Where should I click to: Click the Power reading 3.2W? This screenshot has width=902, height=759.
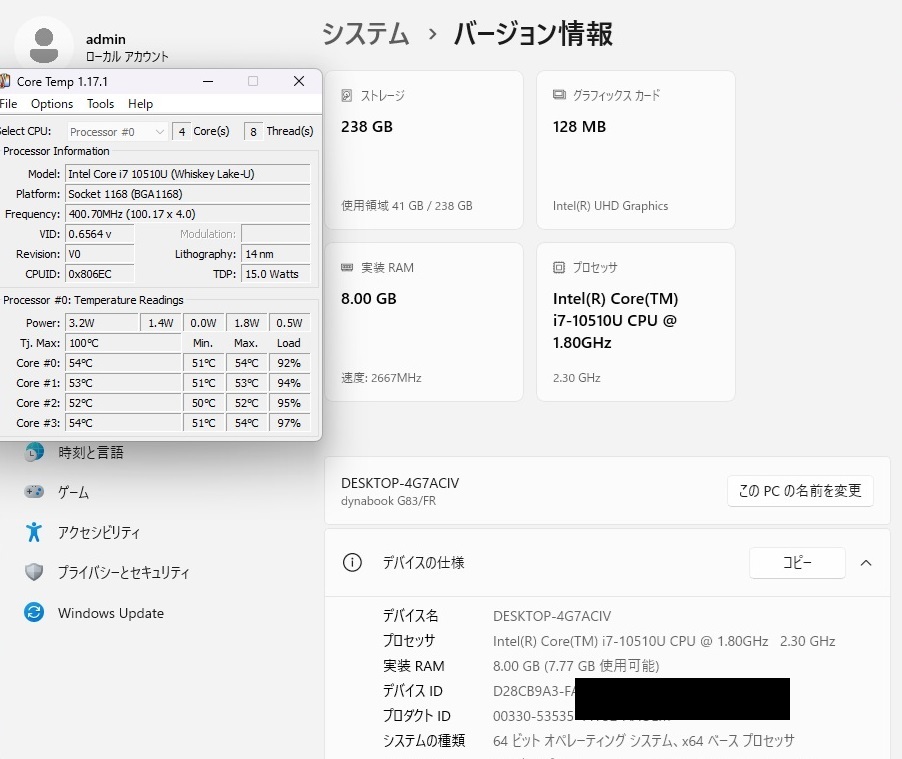click(102, 323)
